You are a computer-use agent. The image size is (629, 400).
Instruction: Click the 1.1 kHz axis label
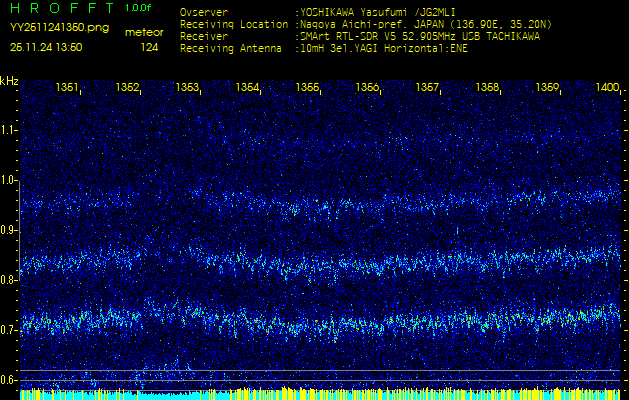click(9, 130)
